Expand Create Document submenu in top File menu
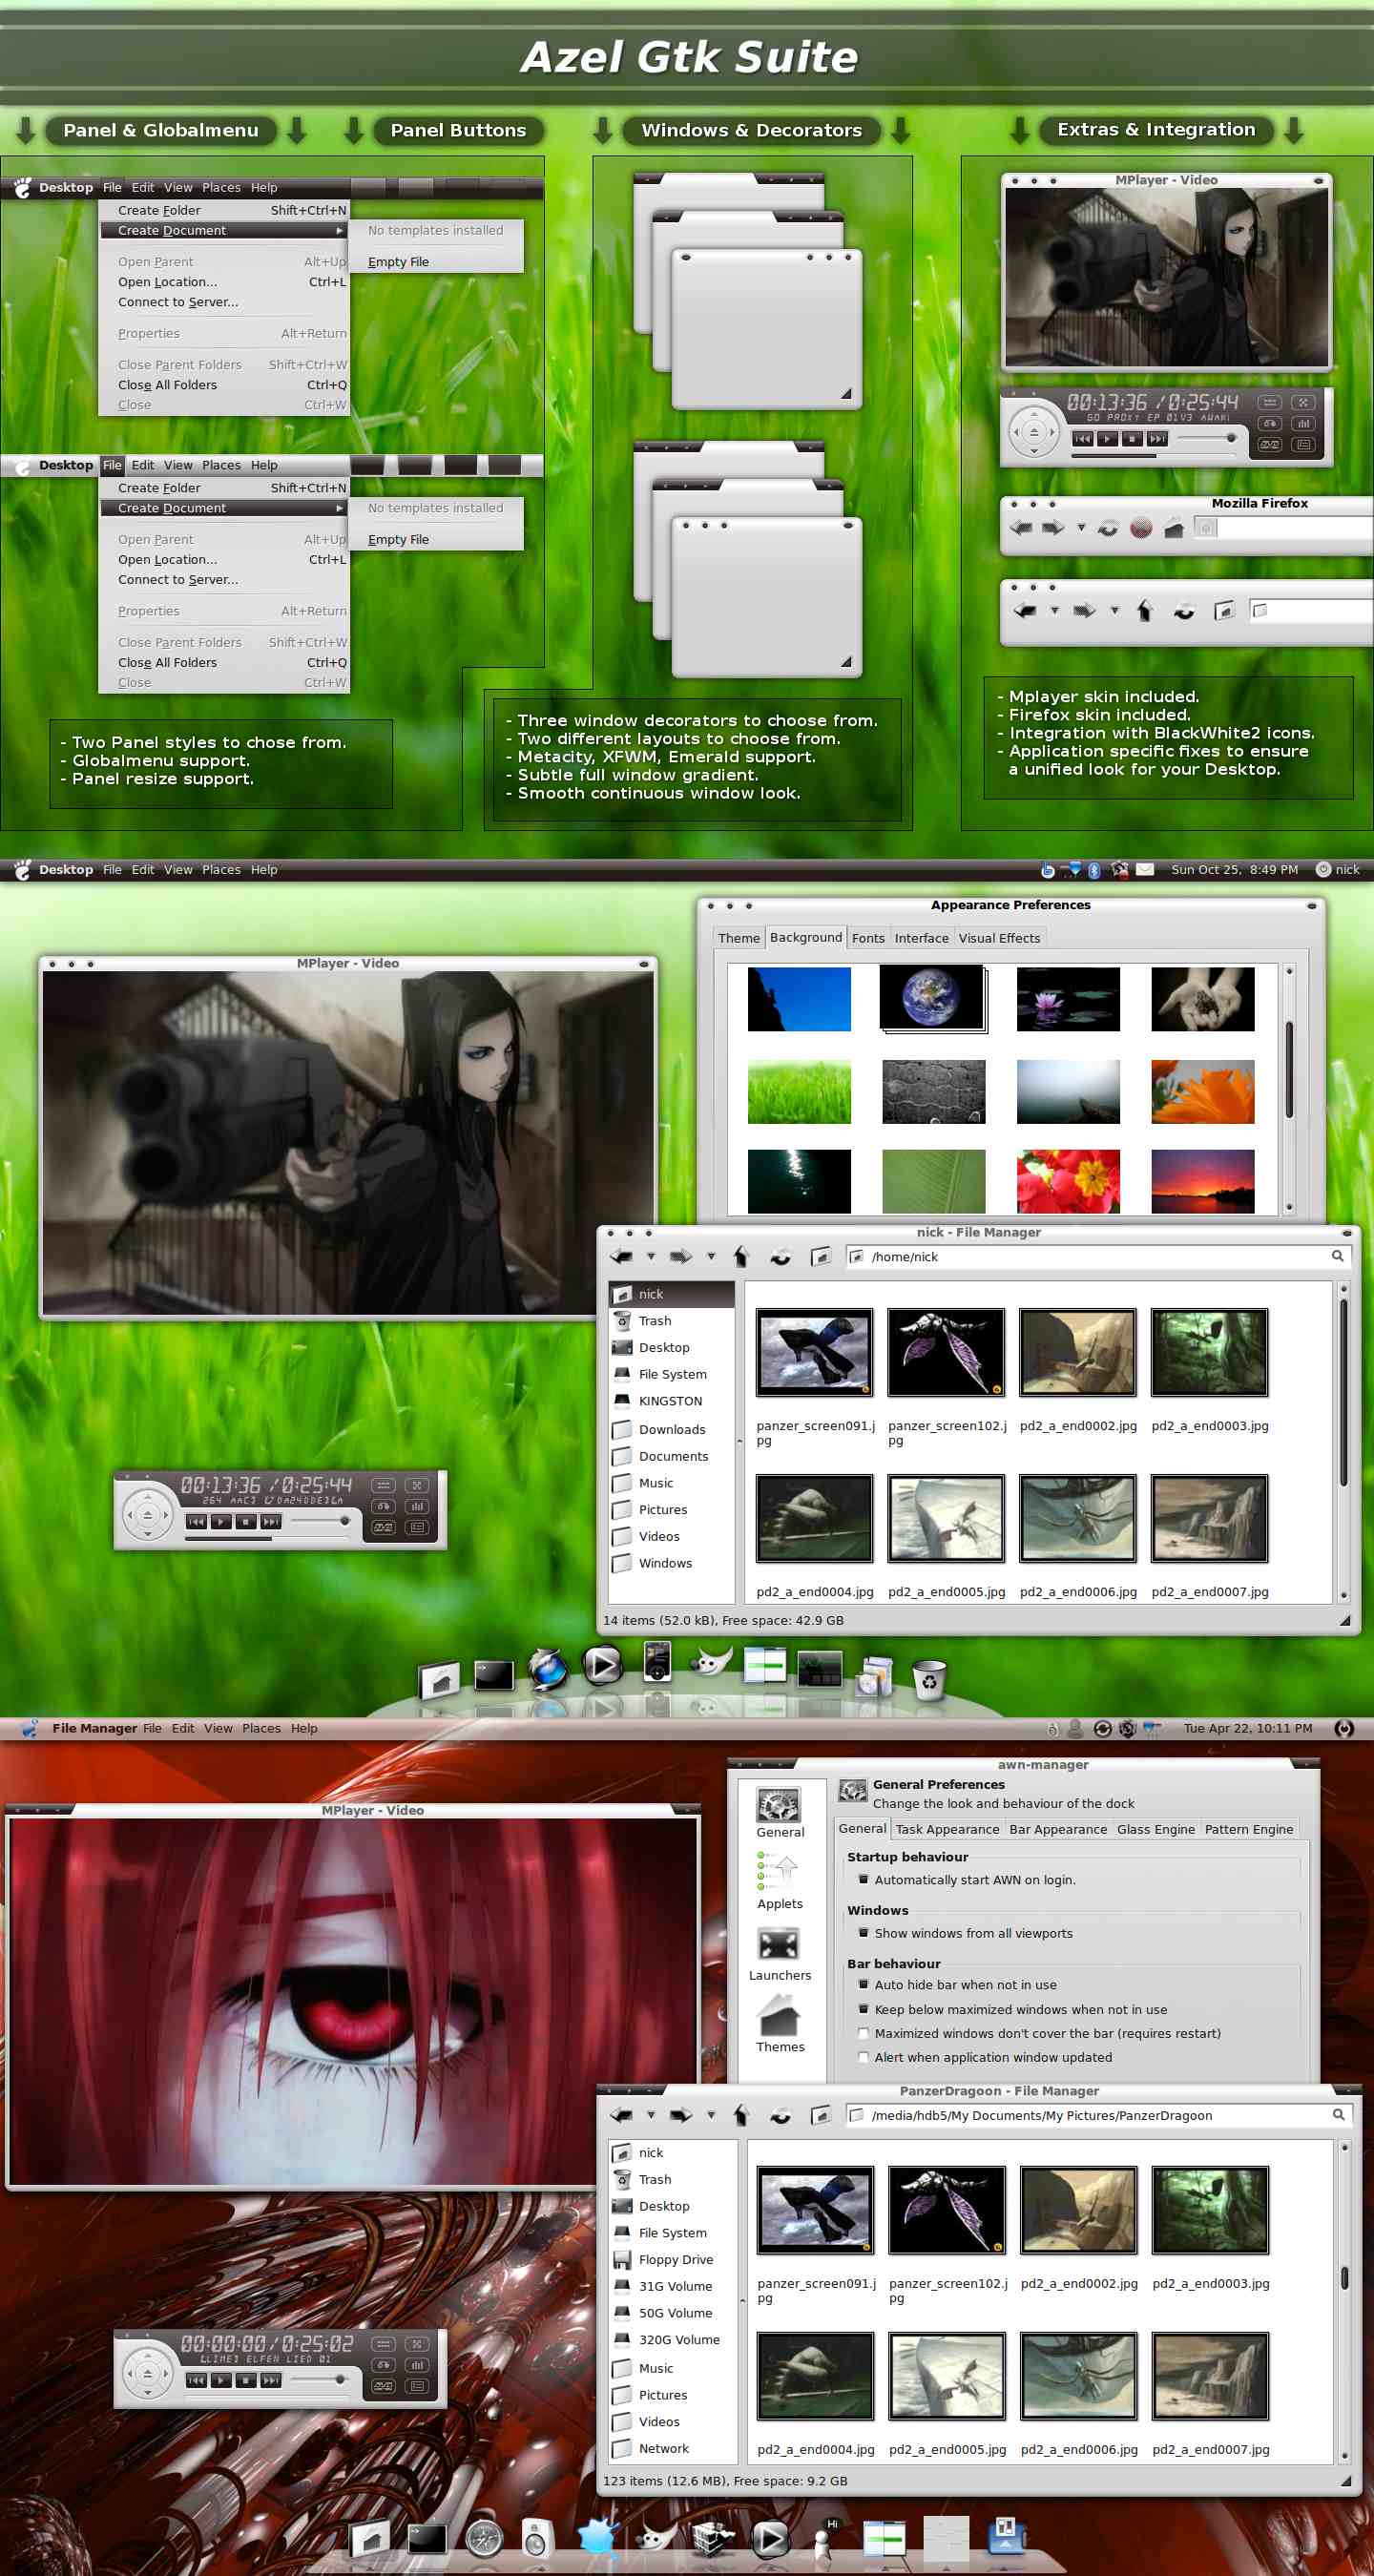1374x2576 pixels. point(224,230)
